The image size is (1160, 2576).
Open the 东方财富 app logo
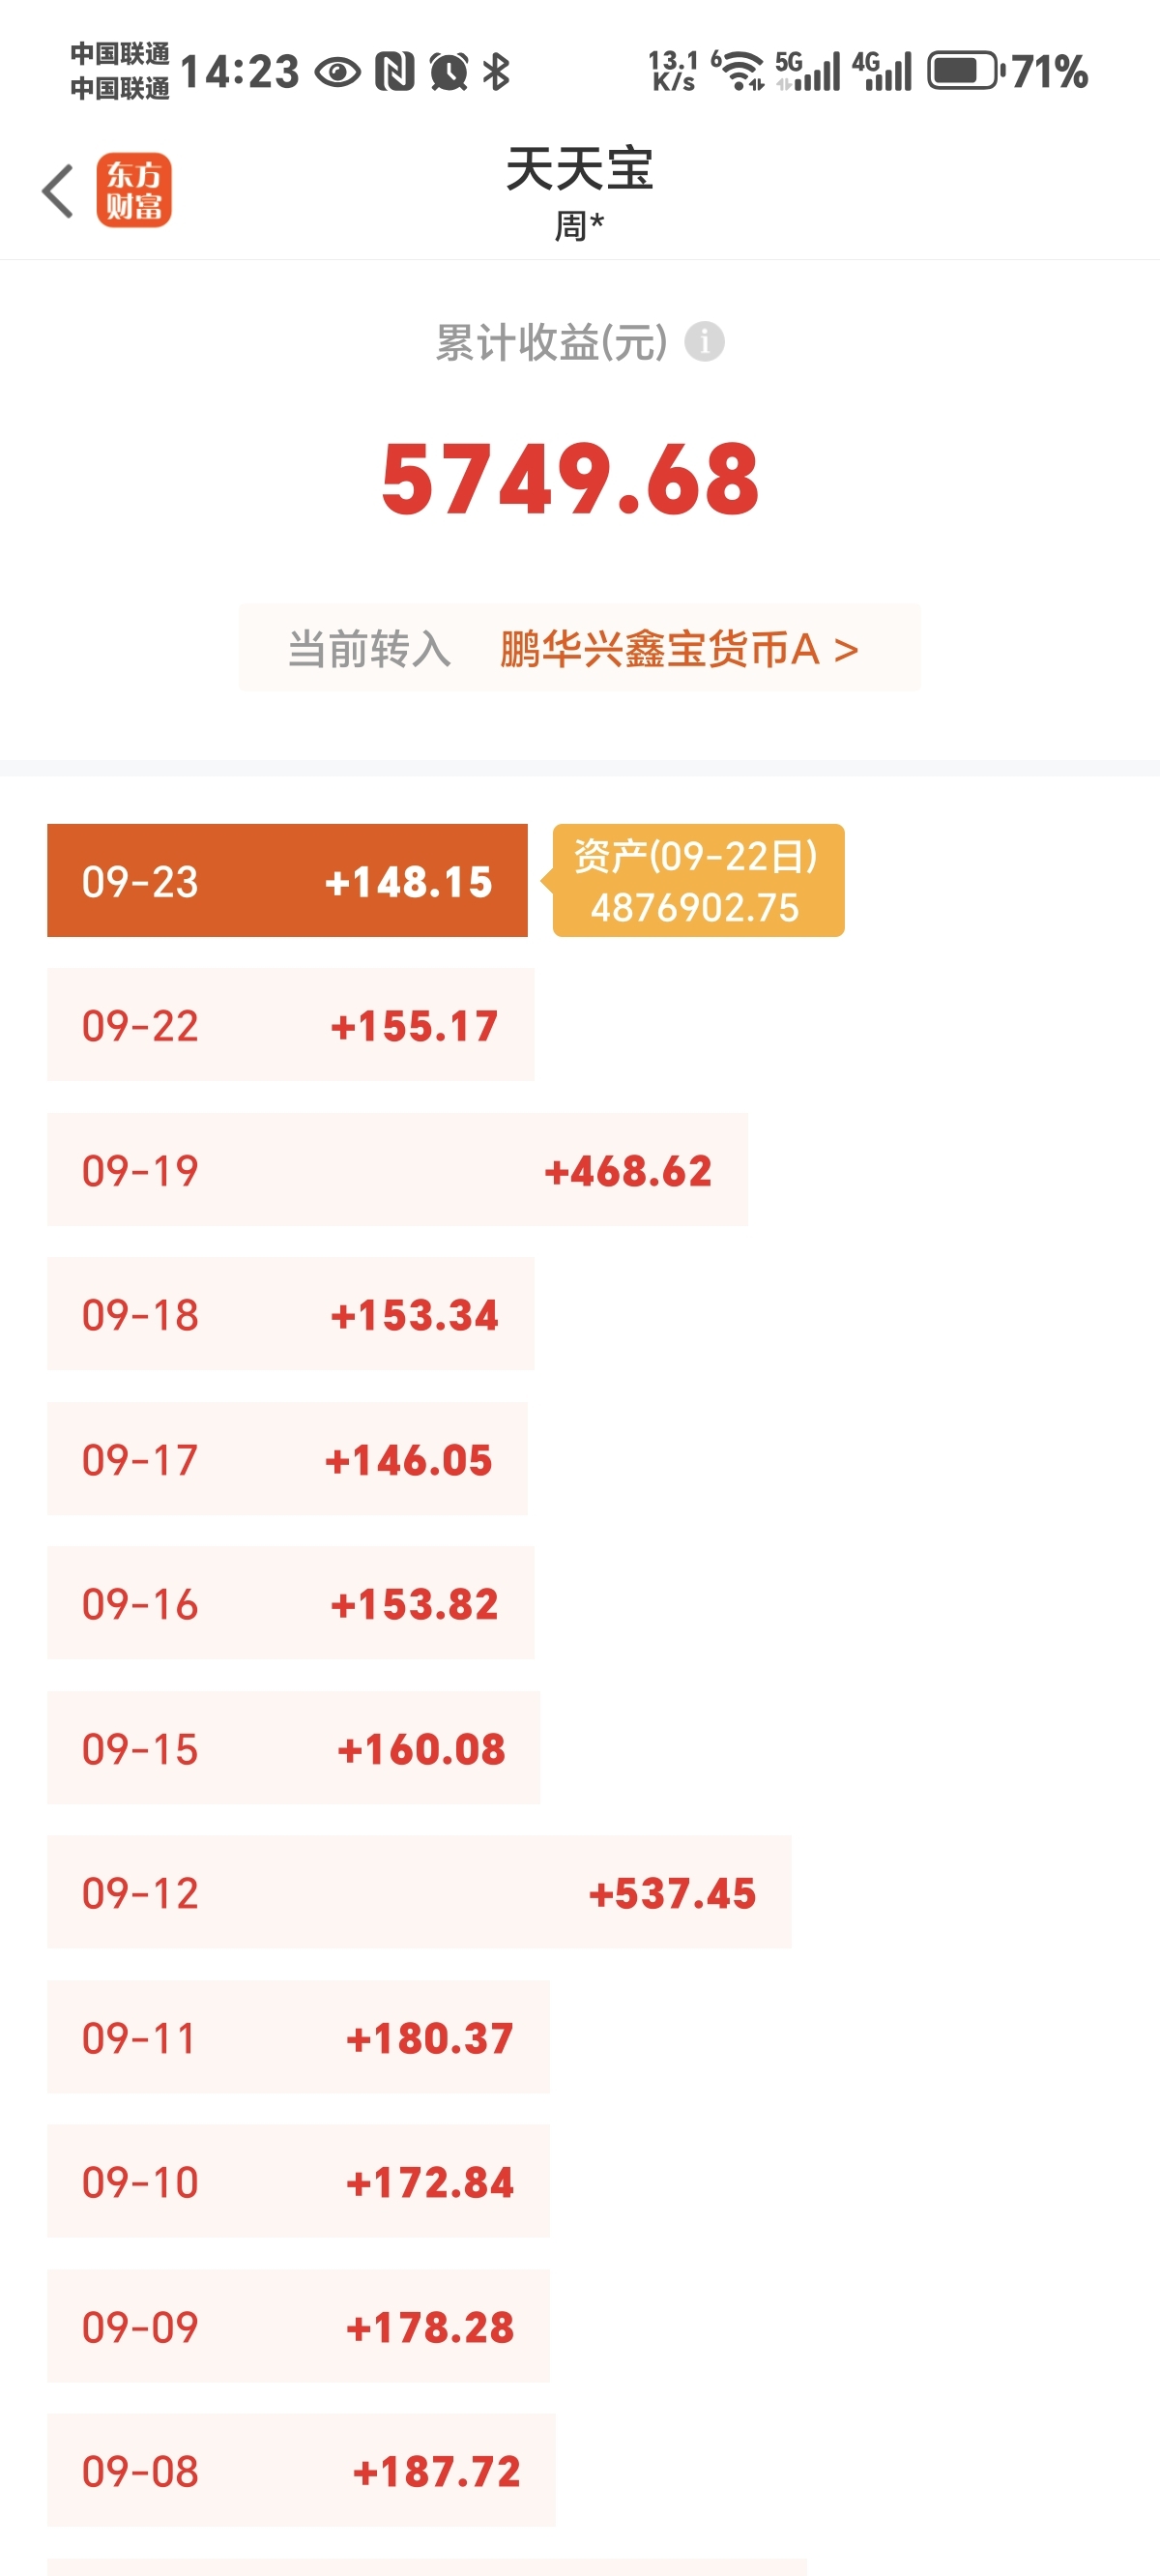pyautogui.click(x=134, y=190)
